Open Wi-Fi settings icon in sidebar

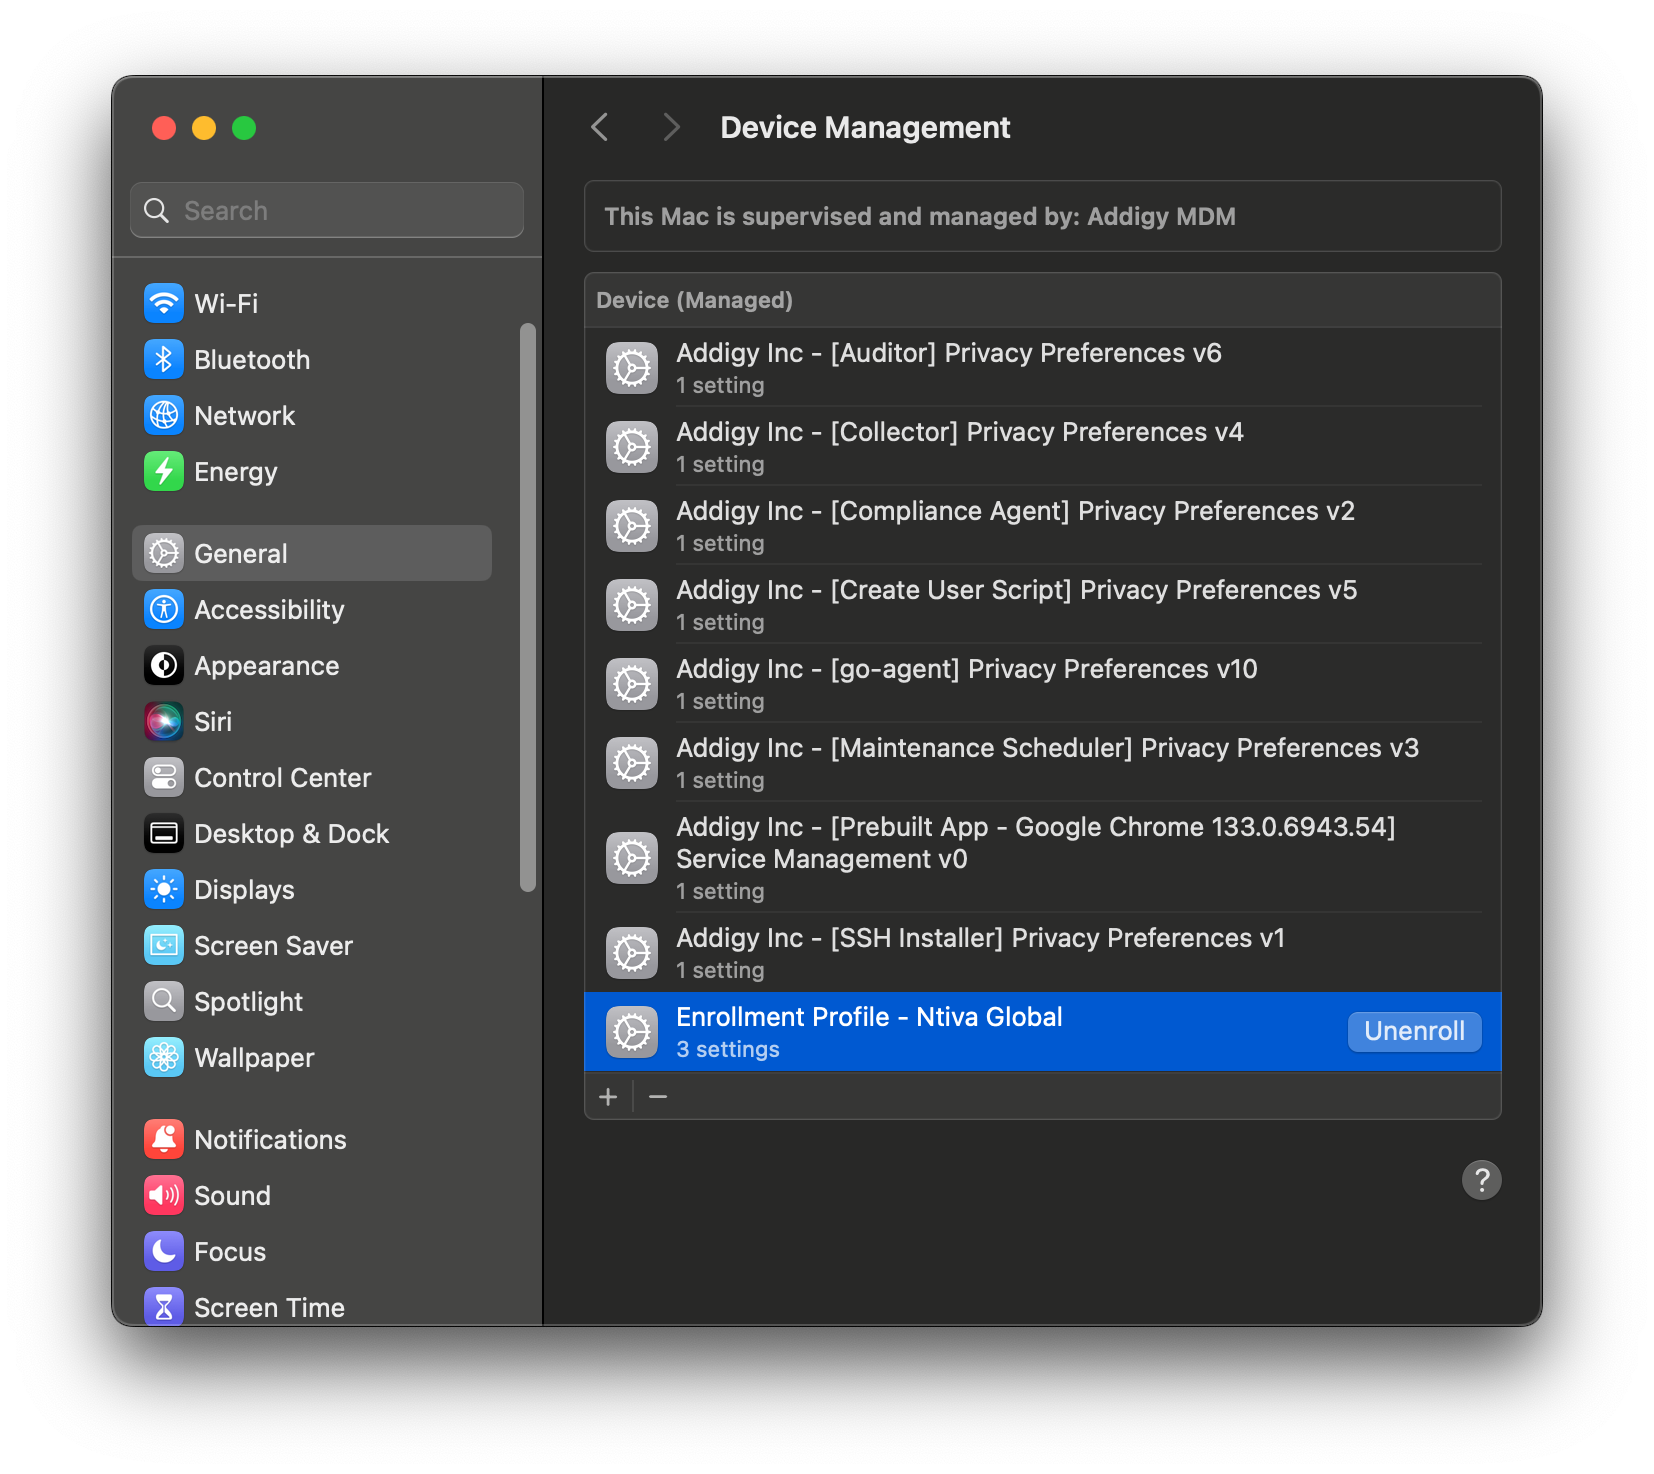point(164,303)
